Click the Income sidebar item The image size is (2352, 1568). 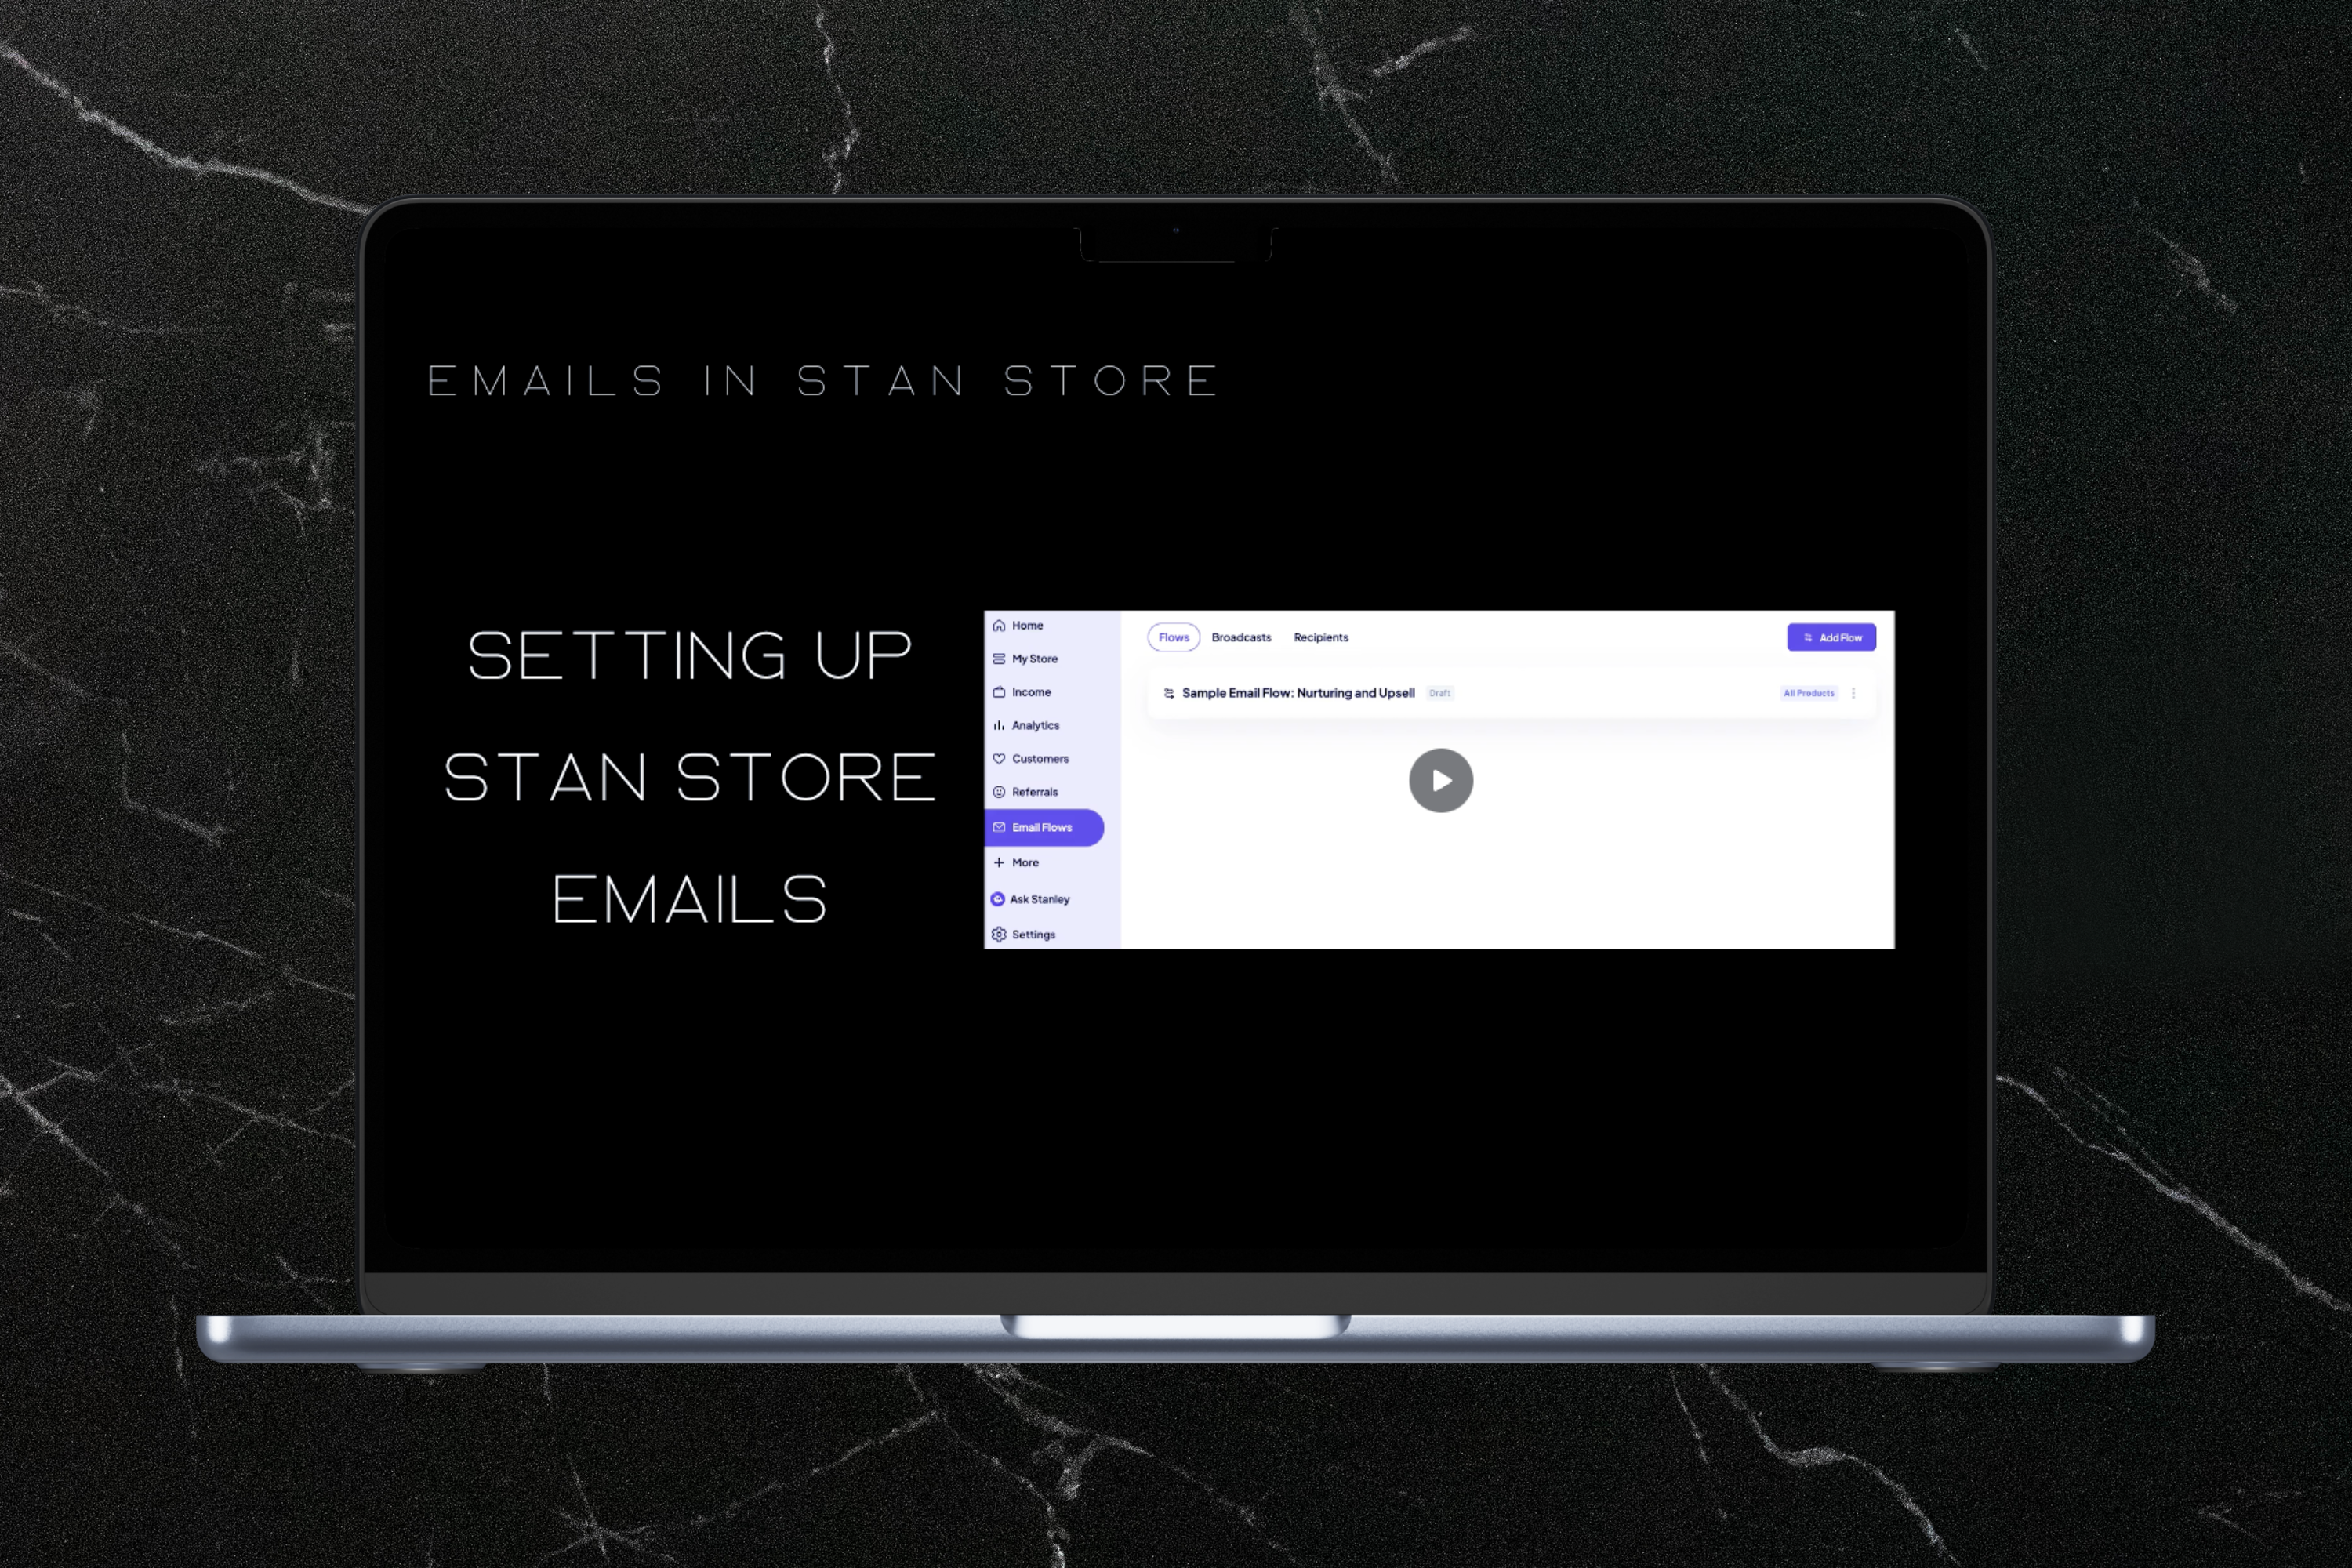tap(1033, 691)
